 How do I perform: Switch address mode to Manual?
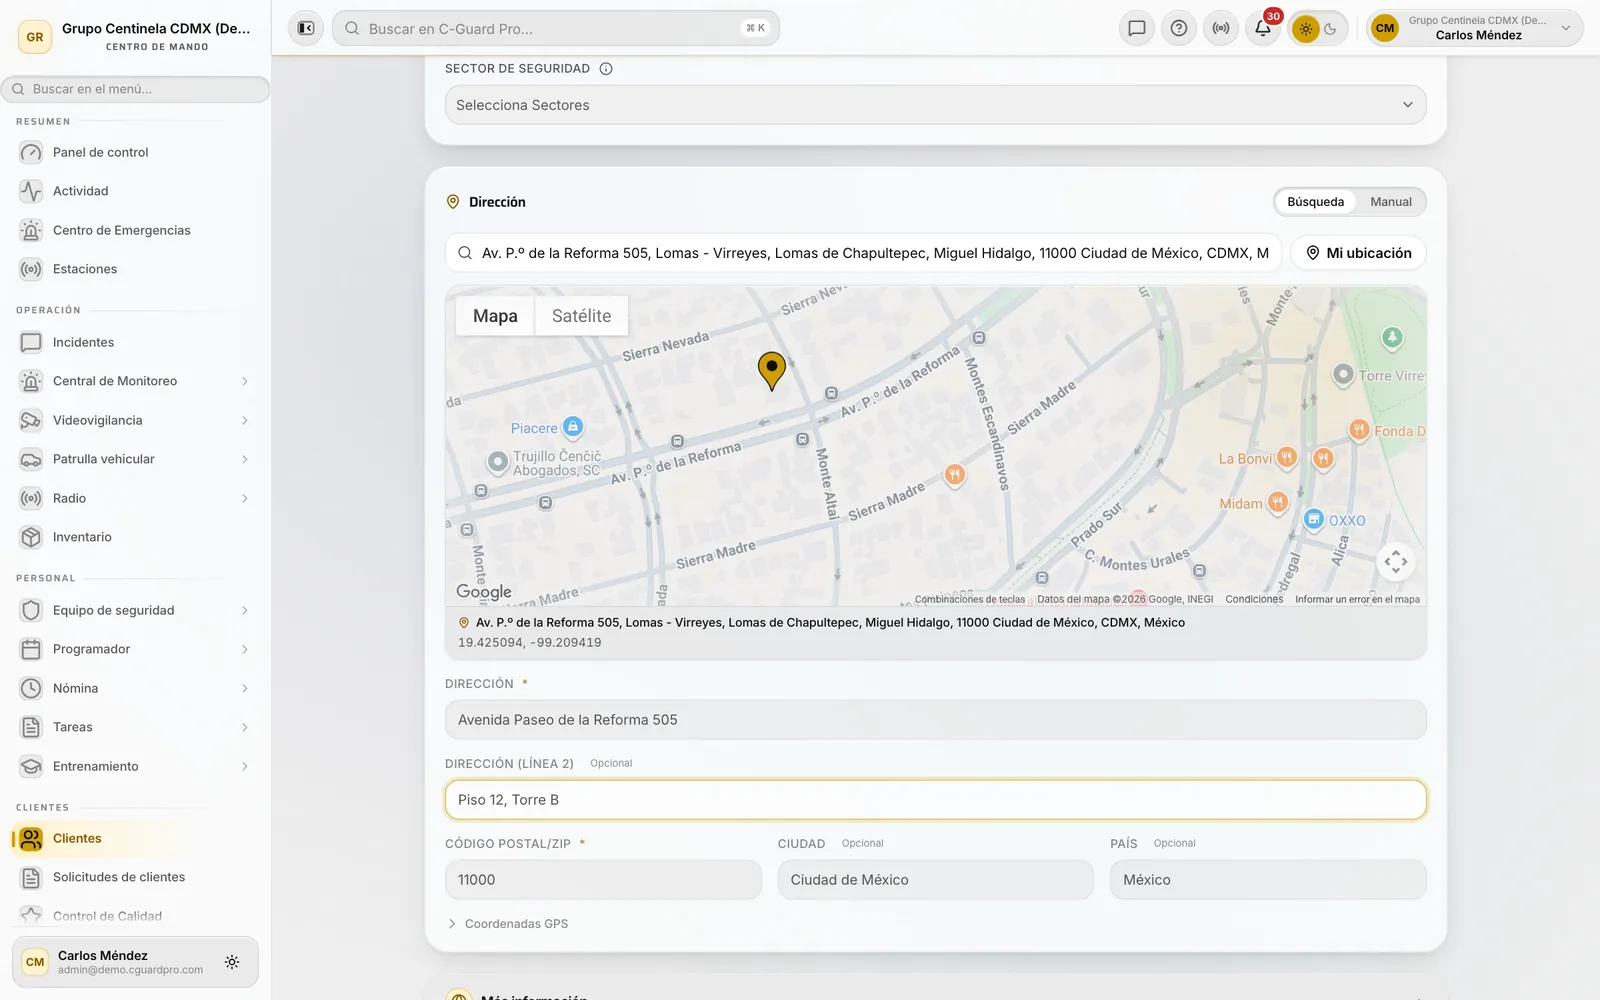pyautogui.click(x=1390, y=202)
